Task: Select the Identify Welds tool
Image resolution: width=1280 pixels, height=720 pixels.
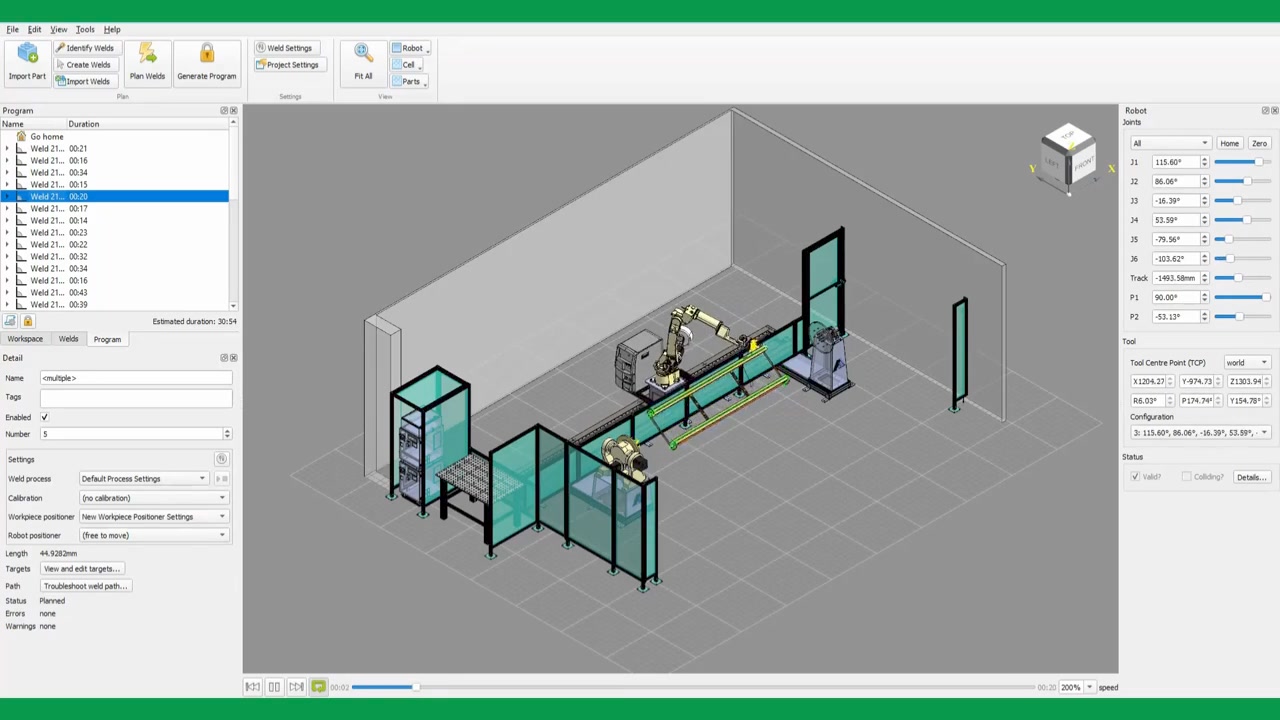Action: pos(84,48)
